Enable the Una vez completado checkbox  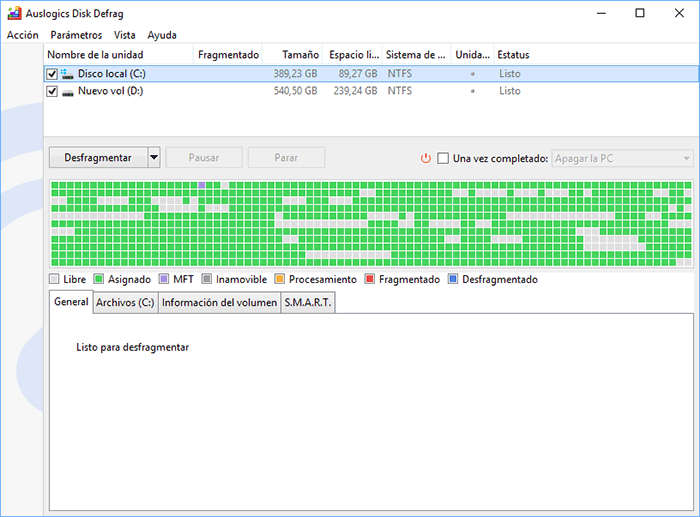click(443, 158)
